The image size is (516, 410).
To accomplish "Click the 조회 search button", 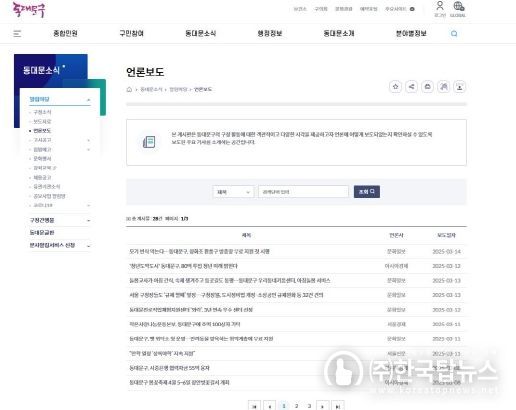I will coord(367,192).
